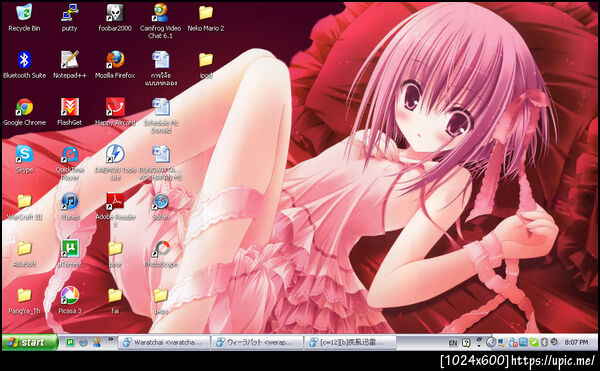Launch DAEMON Tools Lite

[115, 163]
